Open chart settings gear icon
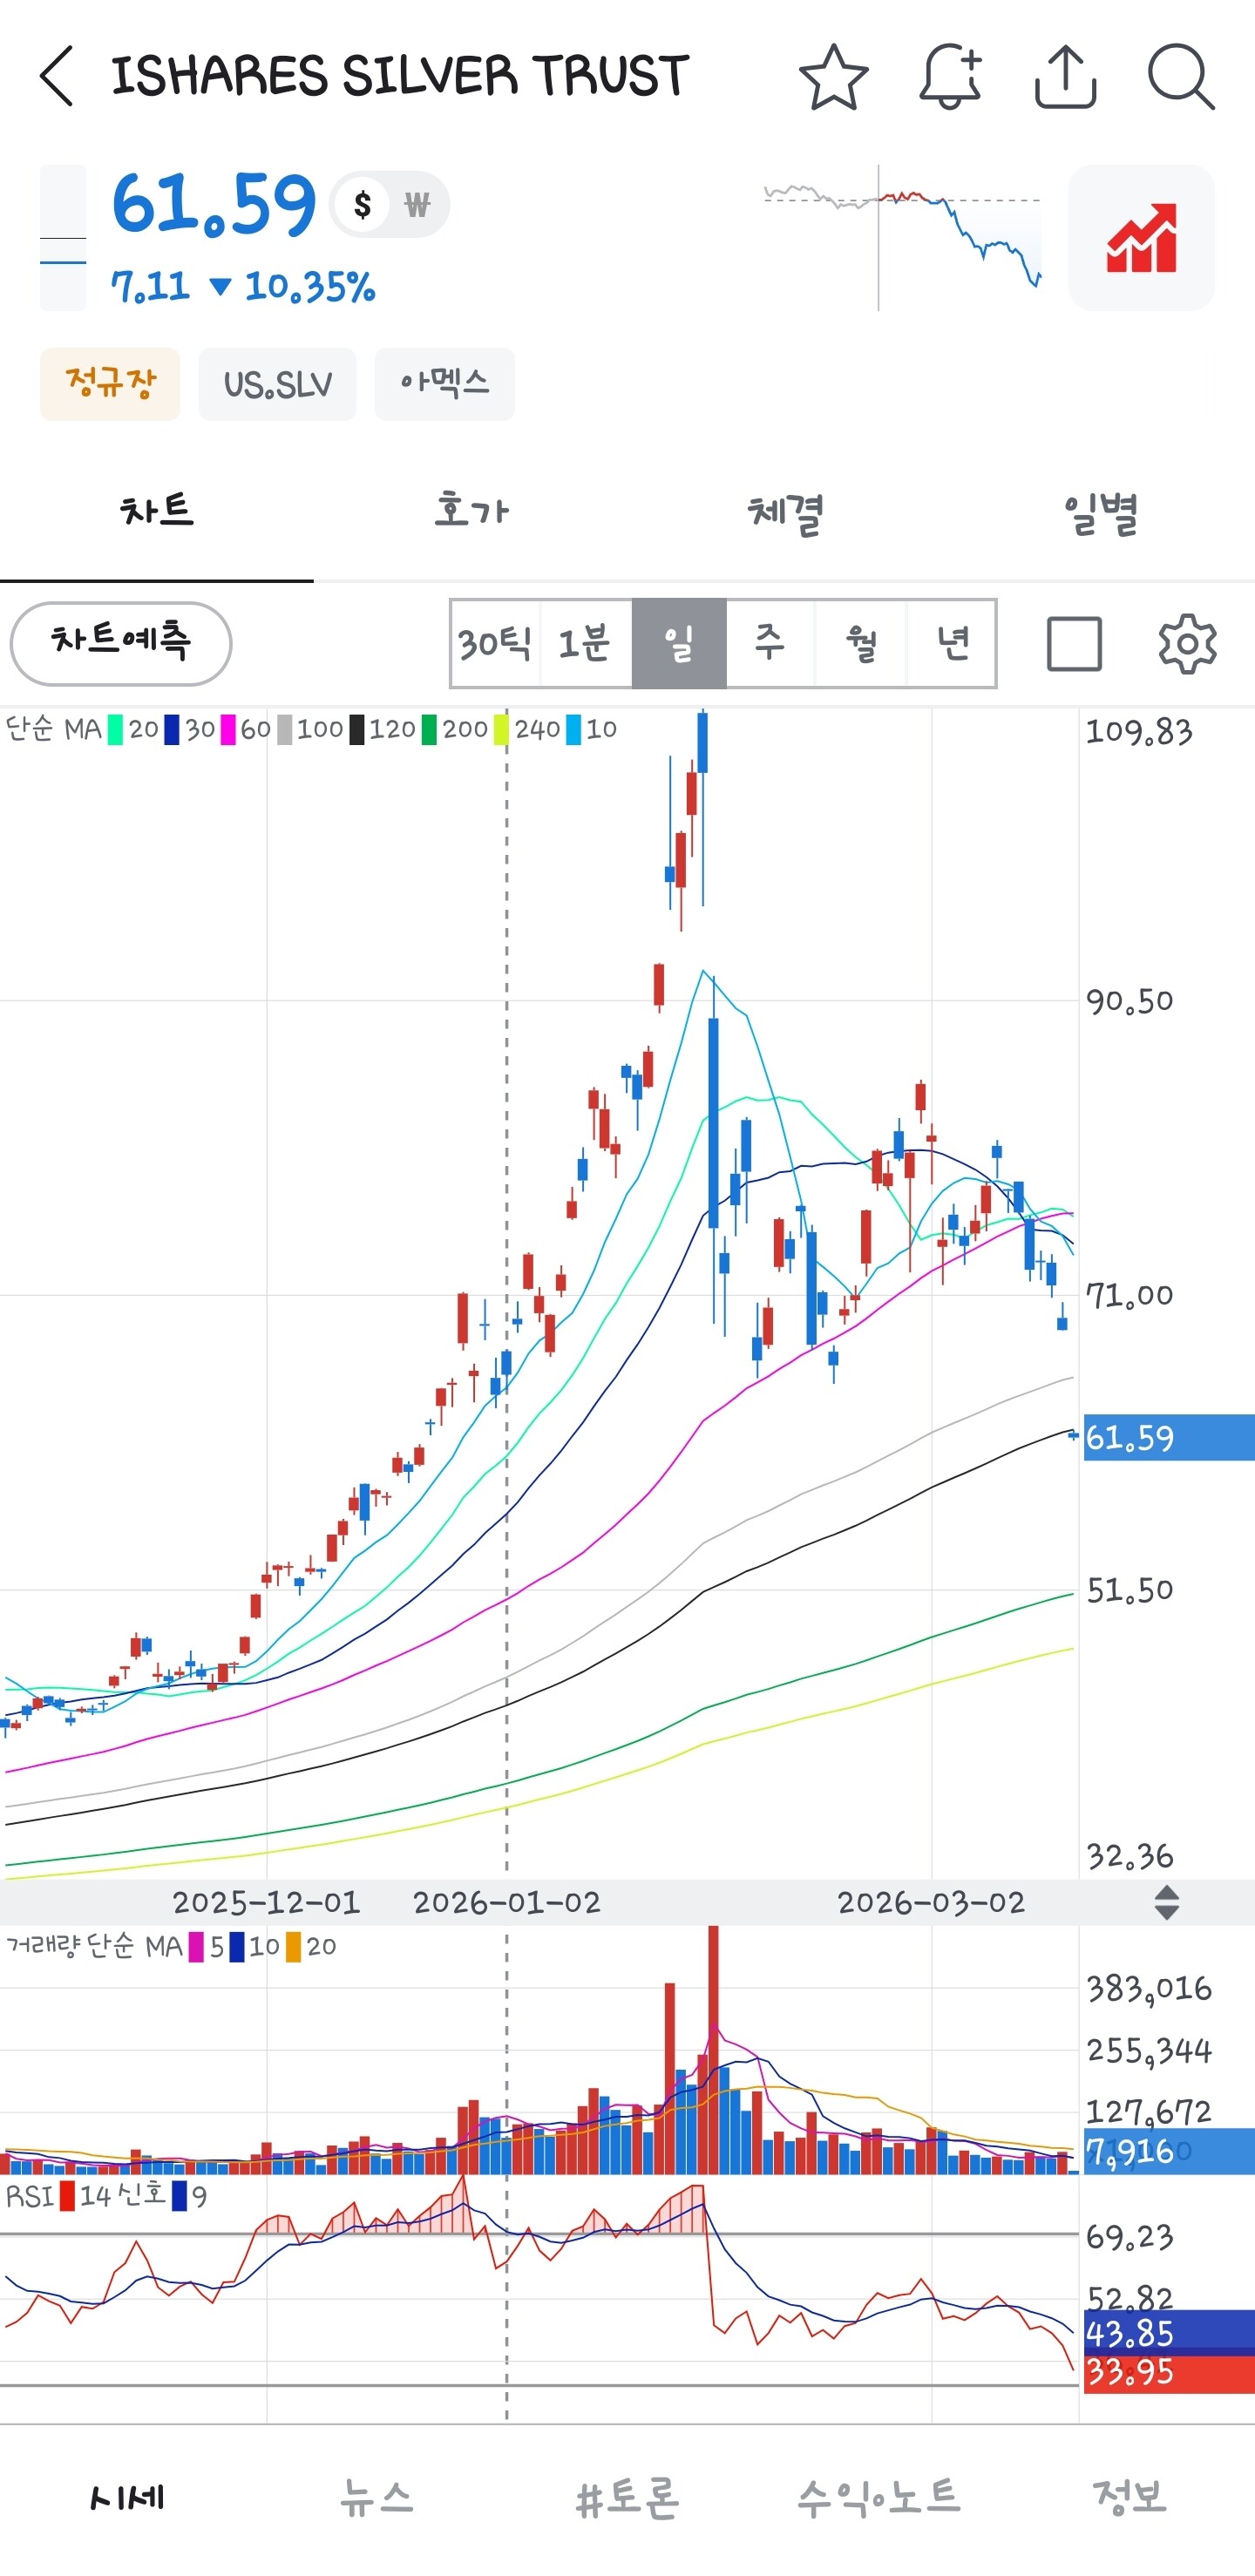 tap(1187, 643)
